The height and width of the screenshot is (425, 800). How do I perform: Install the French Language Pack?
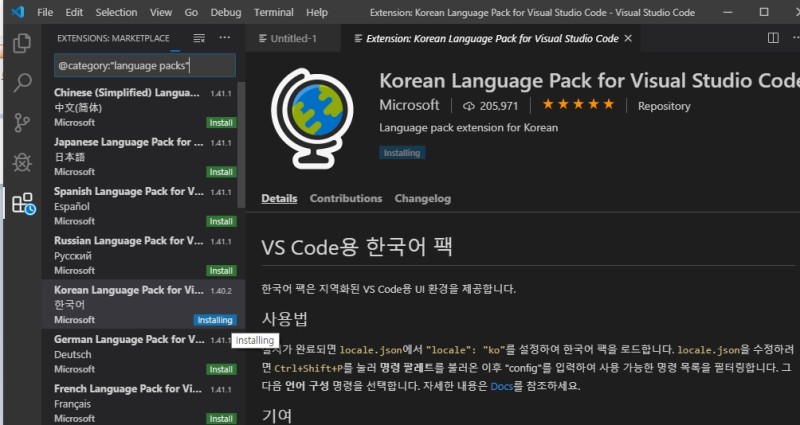pyautogui.click(x=221, y=419)
